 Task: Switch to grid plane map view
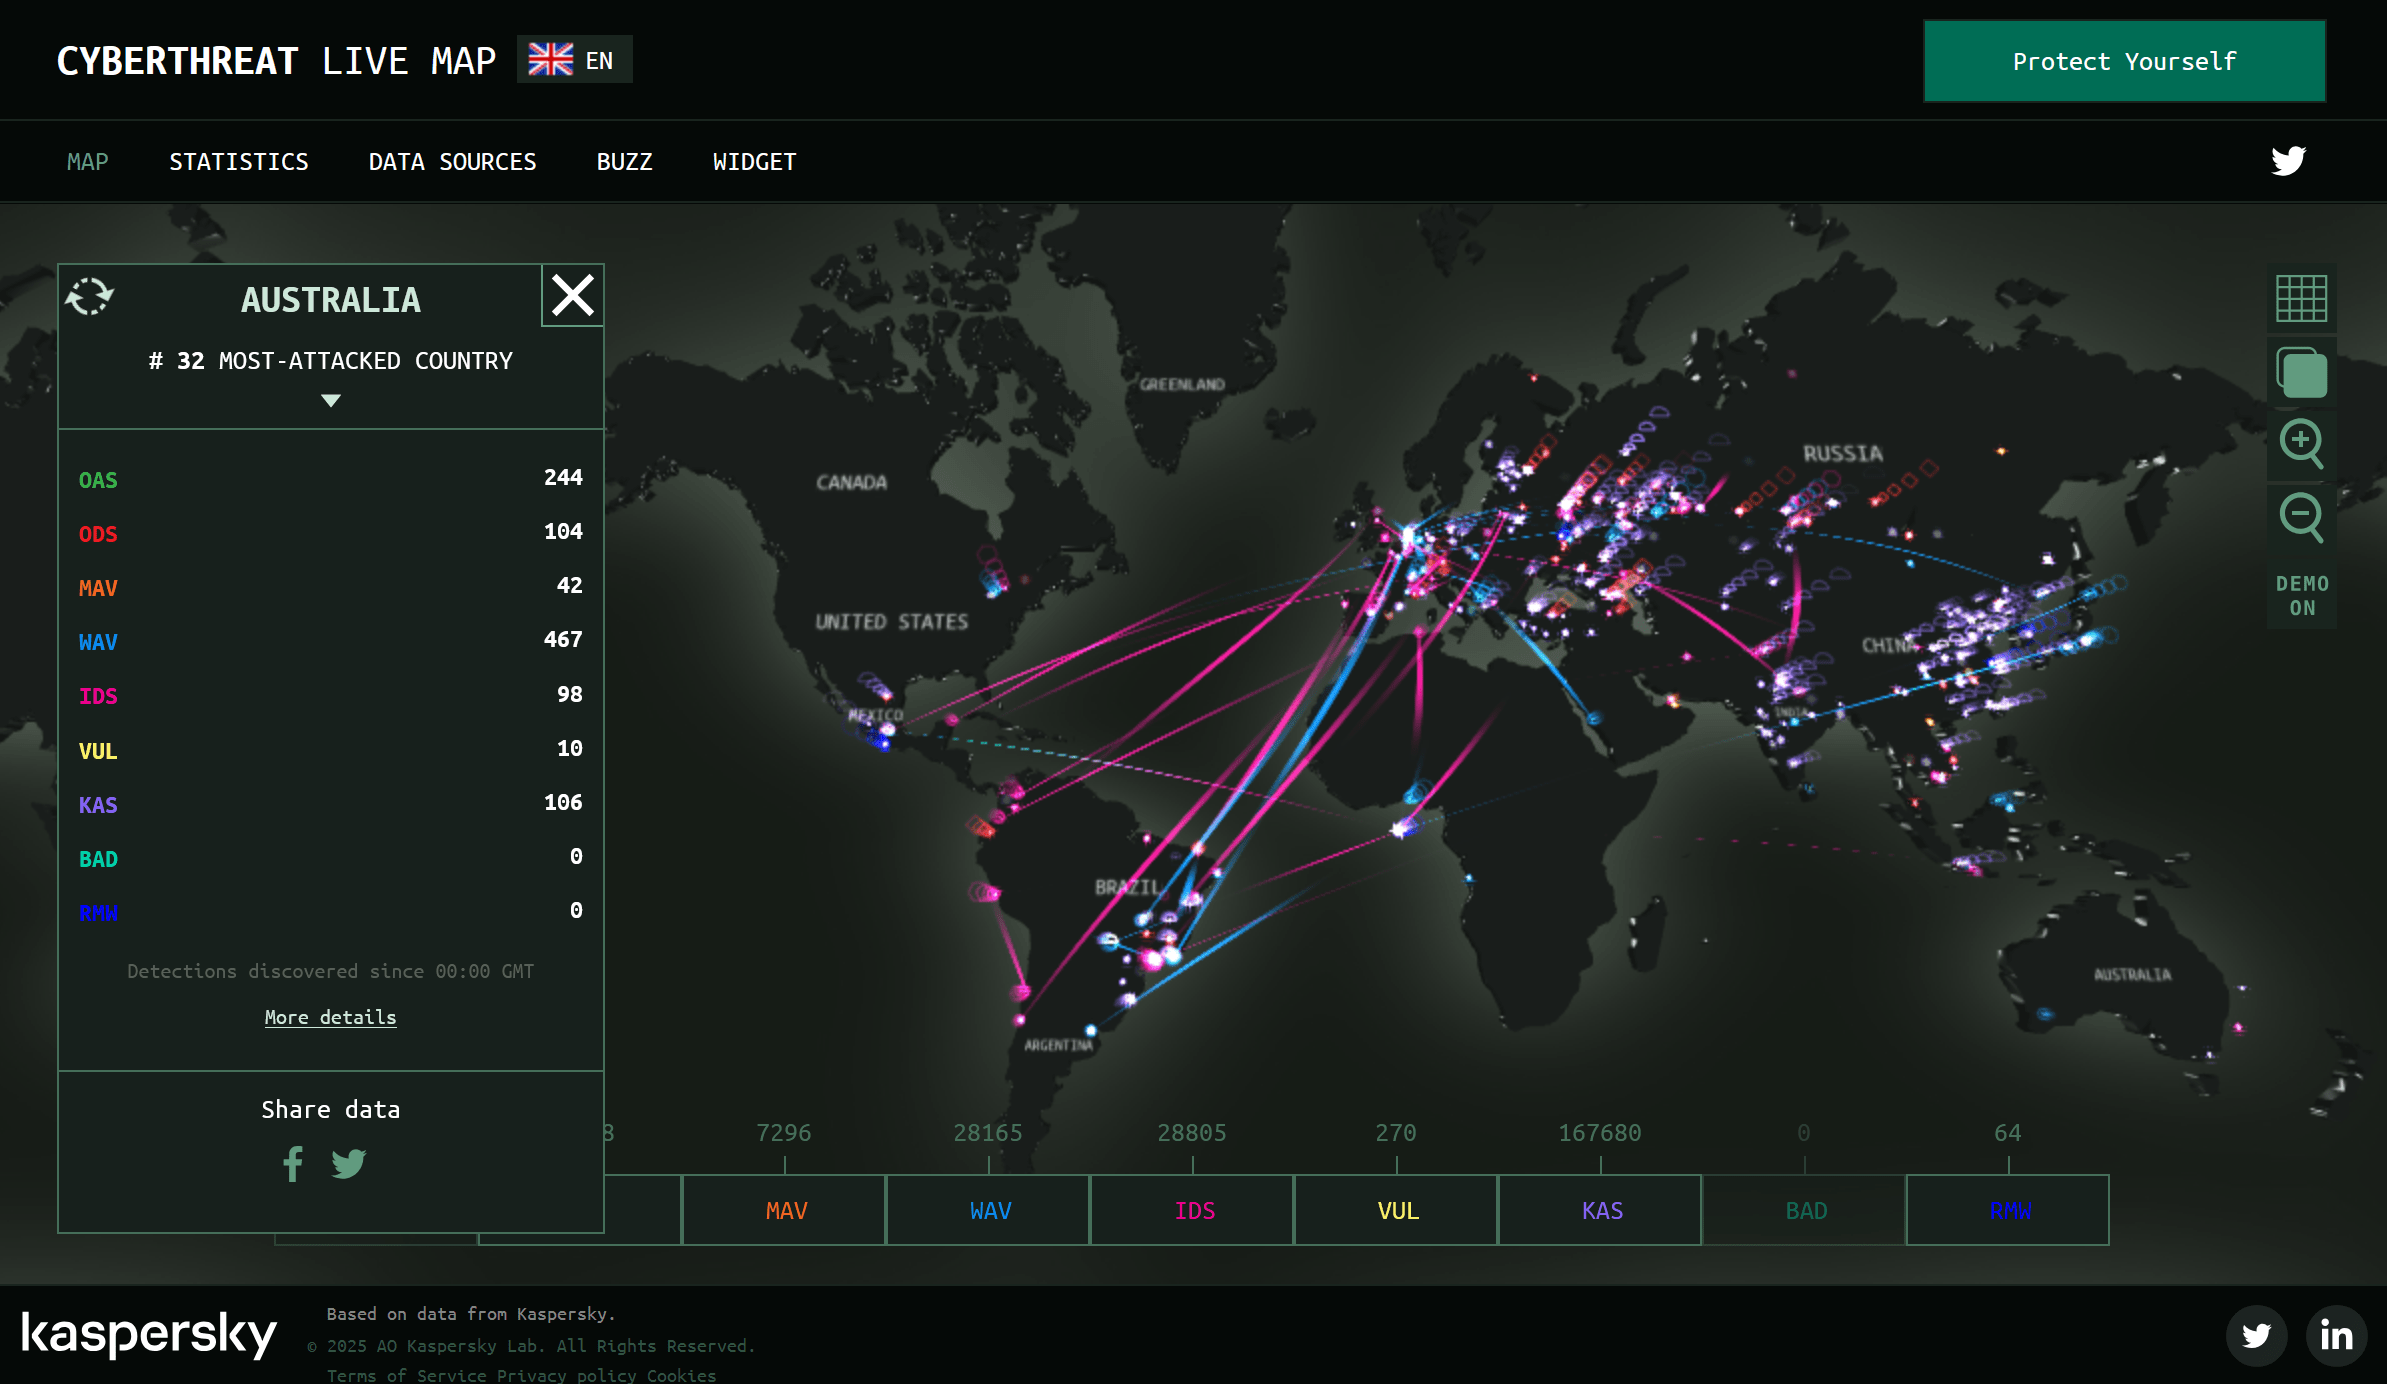click(x=2301, y=298)
